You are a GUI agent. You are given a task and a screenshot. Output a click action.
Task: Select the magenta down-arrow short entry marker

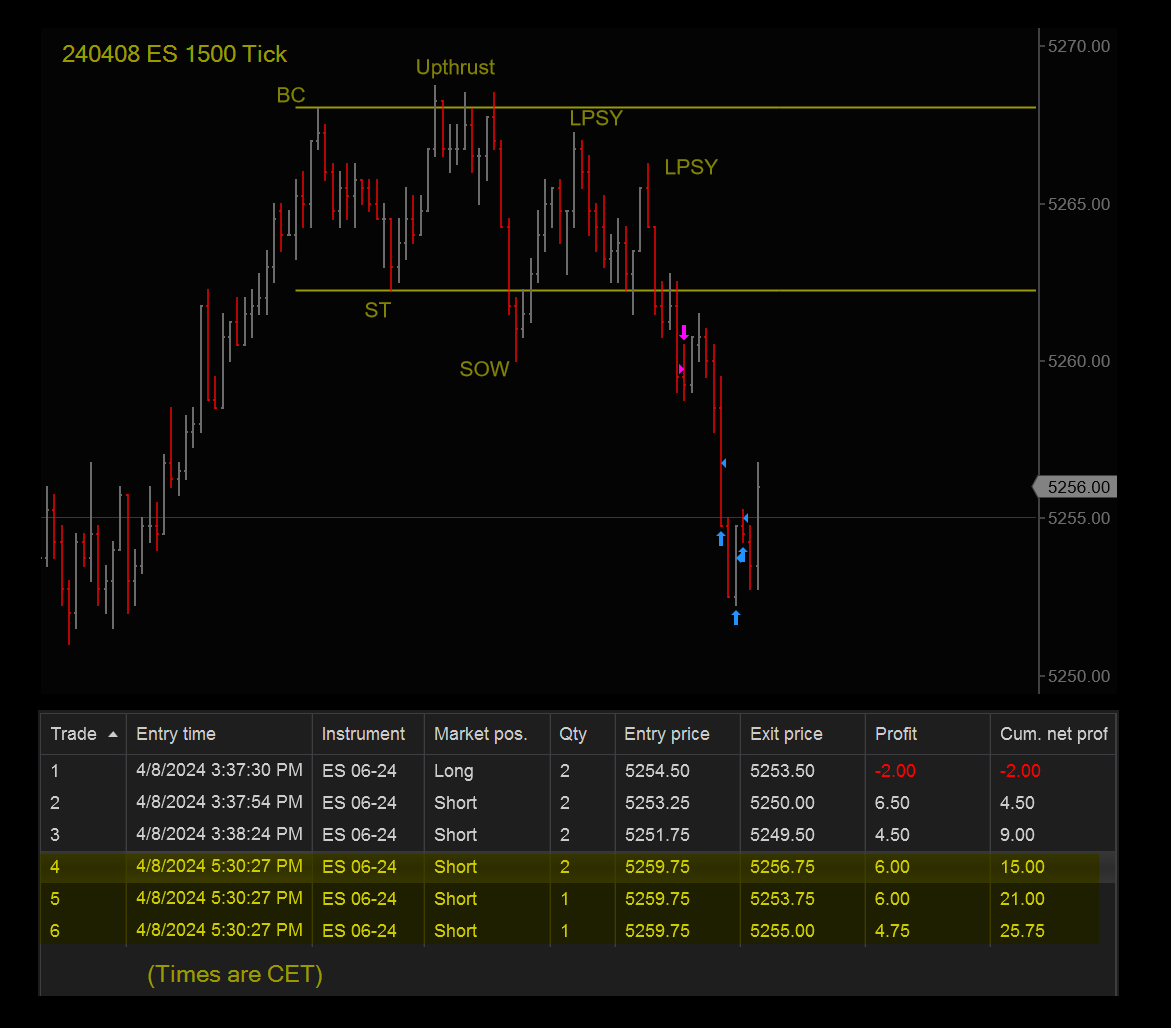[684, 333]
